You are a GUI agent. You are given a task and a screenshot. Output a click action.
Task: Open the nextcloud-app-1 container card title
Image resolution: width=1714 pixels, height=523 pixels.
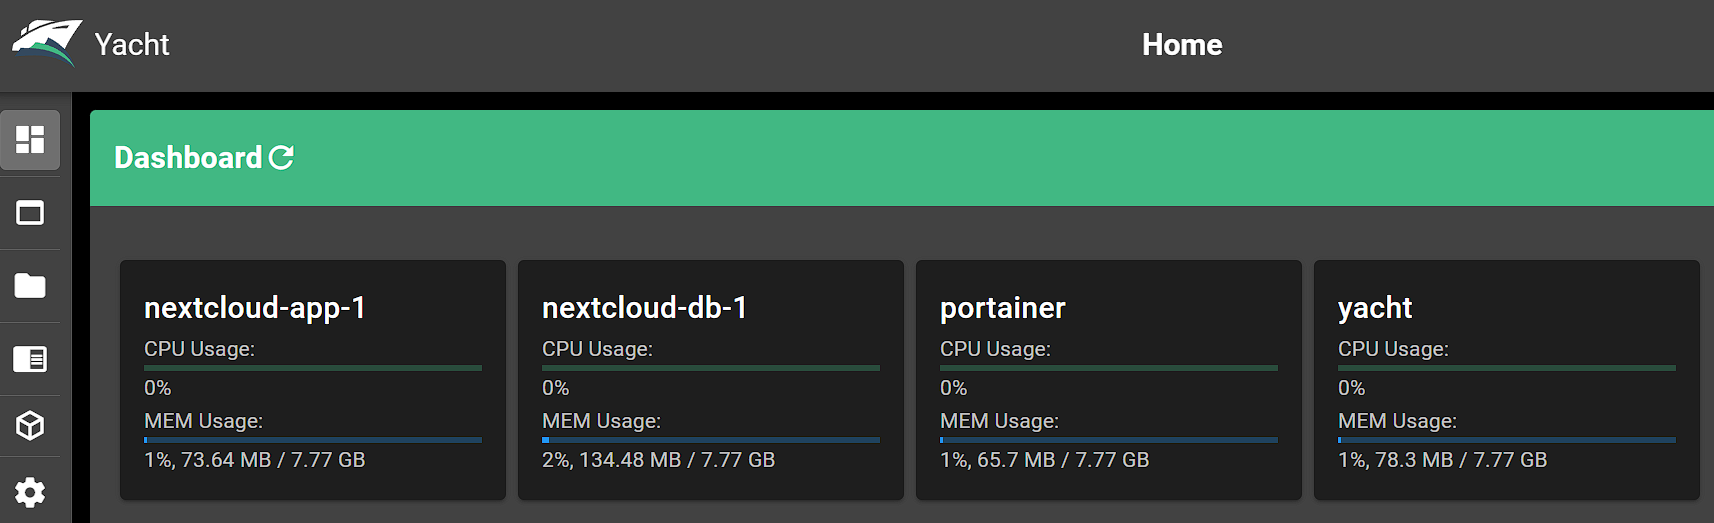tap(255, 308)
